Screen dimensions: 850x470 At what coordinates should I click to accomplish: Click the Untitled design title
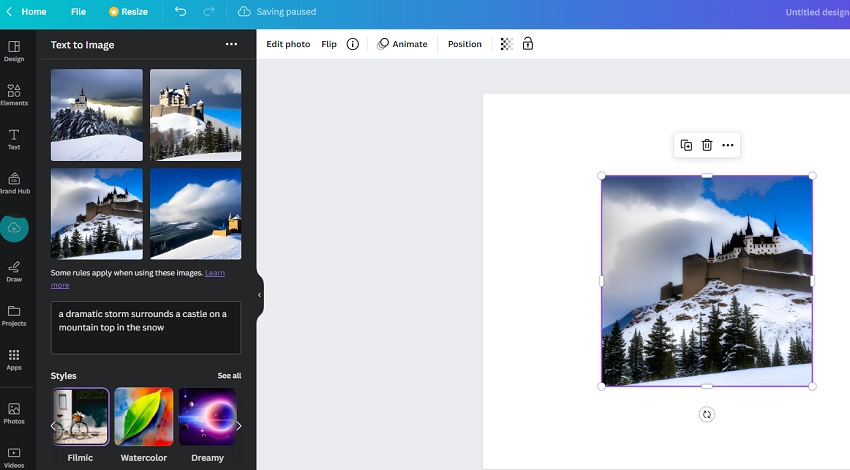pyautogui.click(x=817, y=12)
